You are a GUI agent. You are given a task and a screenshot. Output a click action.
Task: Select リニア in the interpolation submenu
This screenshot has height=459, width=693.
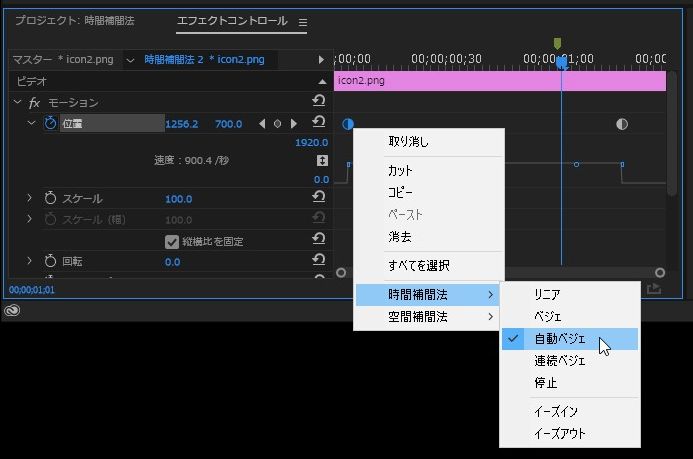[x=547, y=294]
